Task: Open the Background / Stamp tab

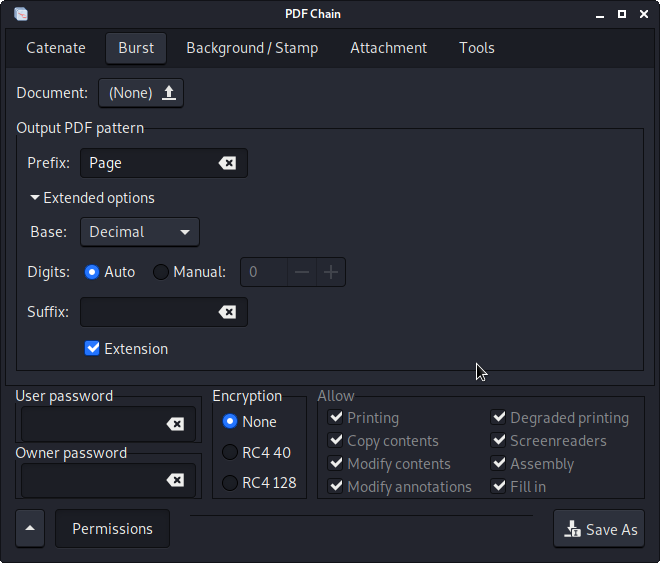Action: click(252, 48)
